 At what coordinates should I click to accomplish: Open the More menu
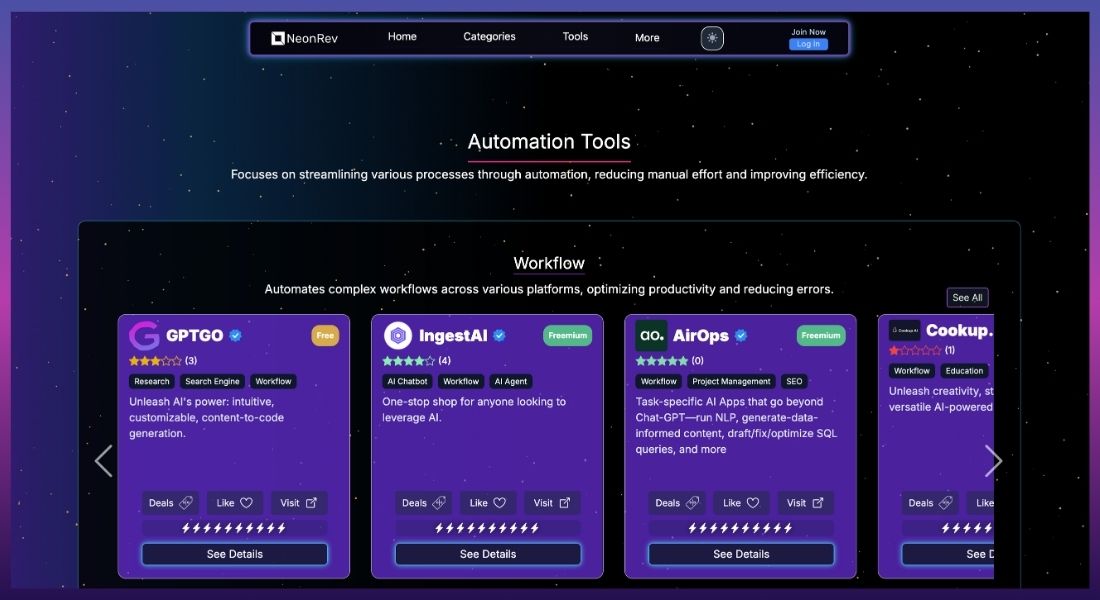click(x=647, y=38)
